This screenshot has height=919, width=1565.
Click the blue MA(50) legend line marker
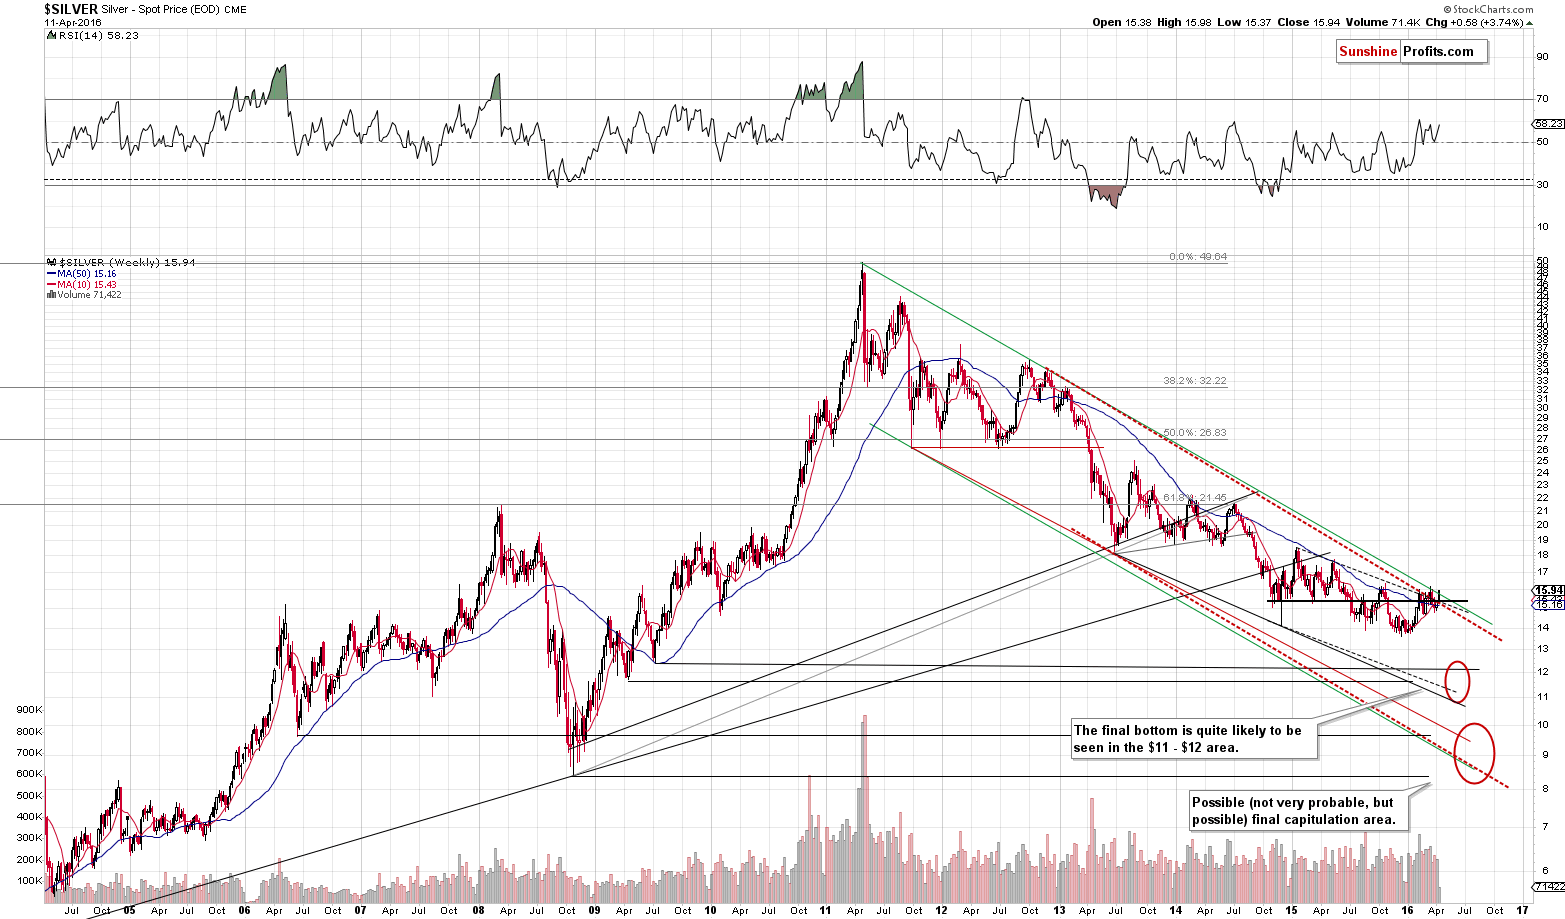click(51, 273)
